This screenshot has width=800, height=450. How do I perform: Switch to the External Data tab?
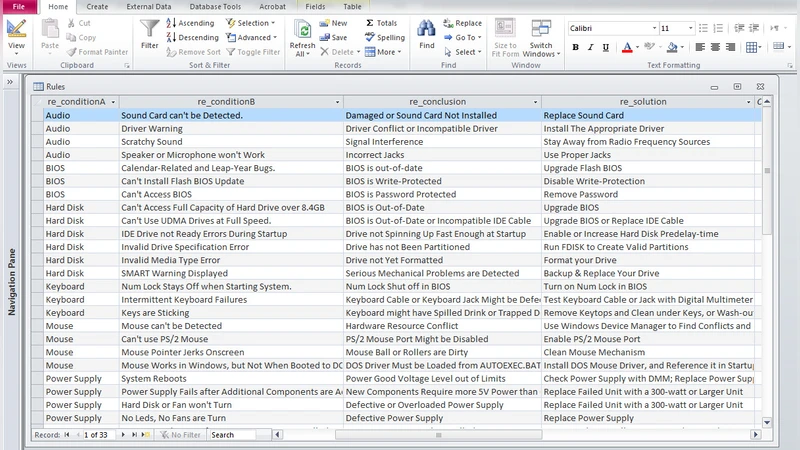pos(148,7)
